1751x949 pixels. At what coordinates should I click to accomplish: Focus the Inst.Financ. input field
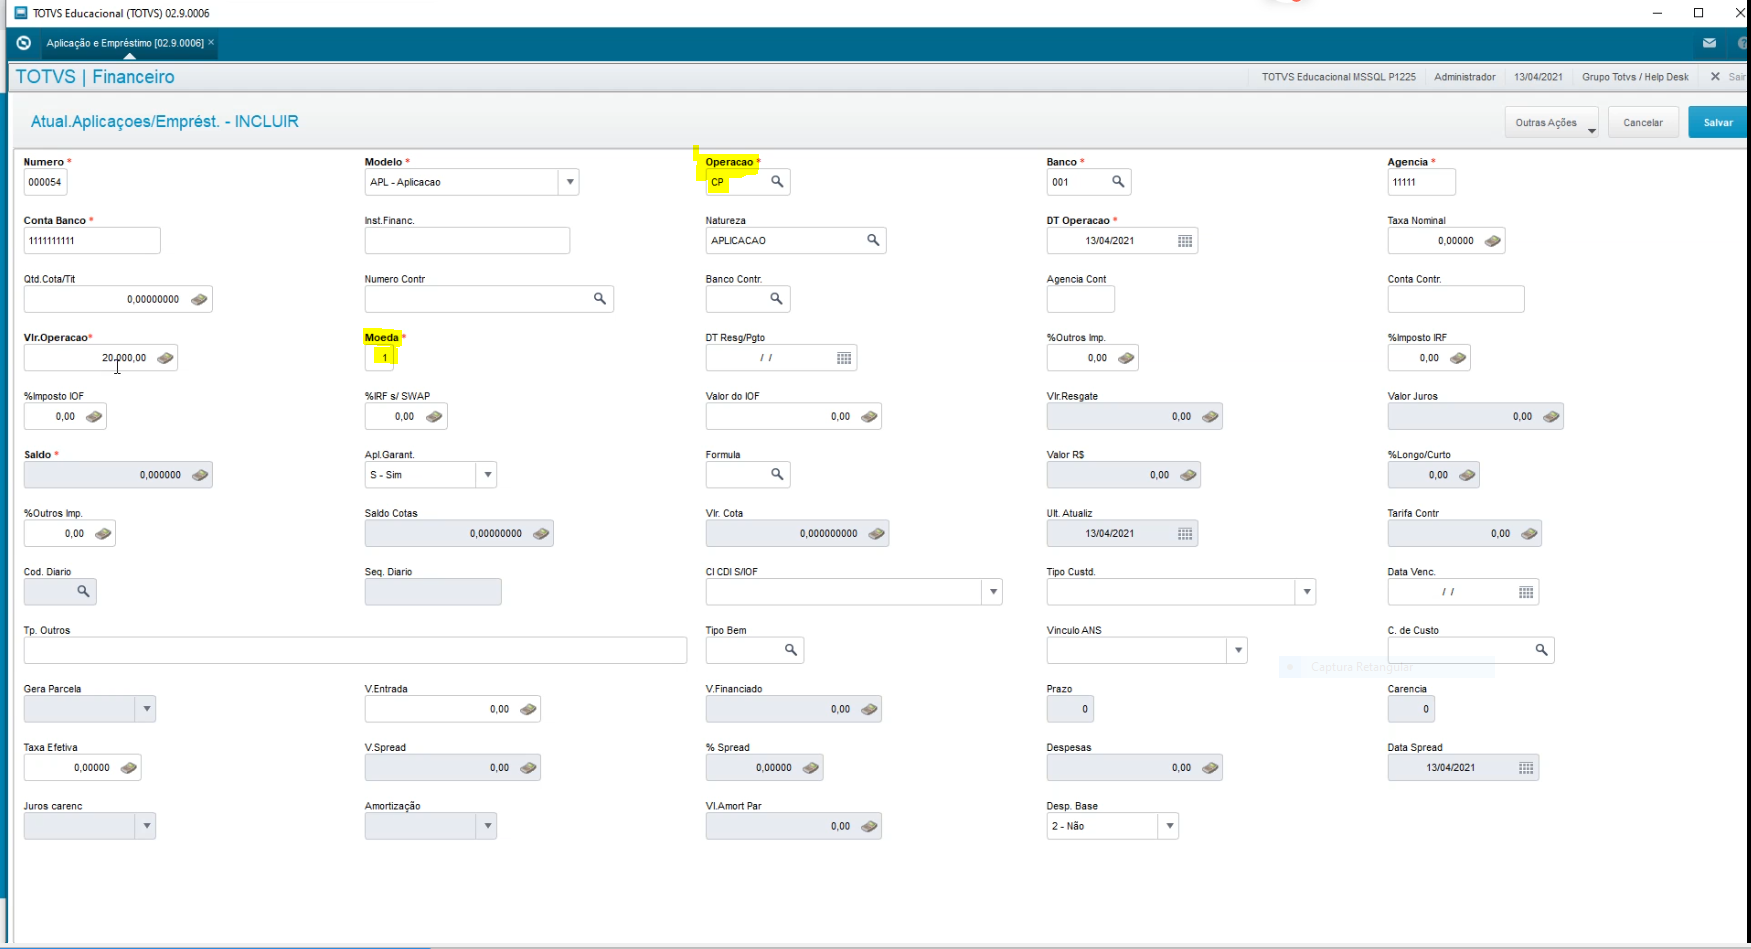click(467, 240)
